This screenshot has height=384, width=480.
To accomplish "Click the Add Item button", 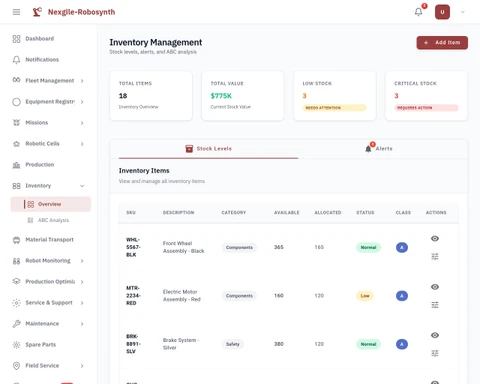I will (x=442, y=43).
